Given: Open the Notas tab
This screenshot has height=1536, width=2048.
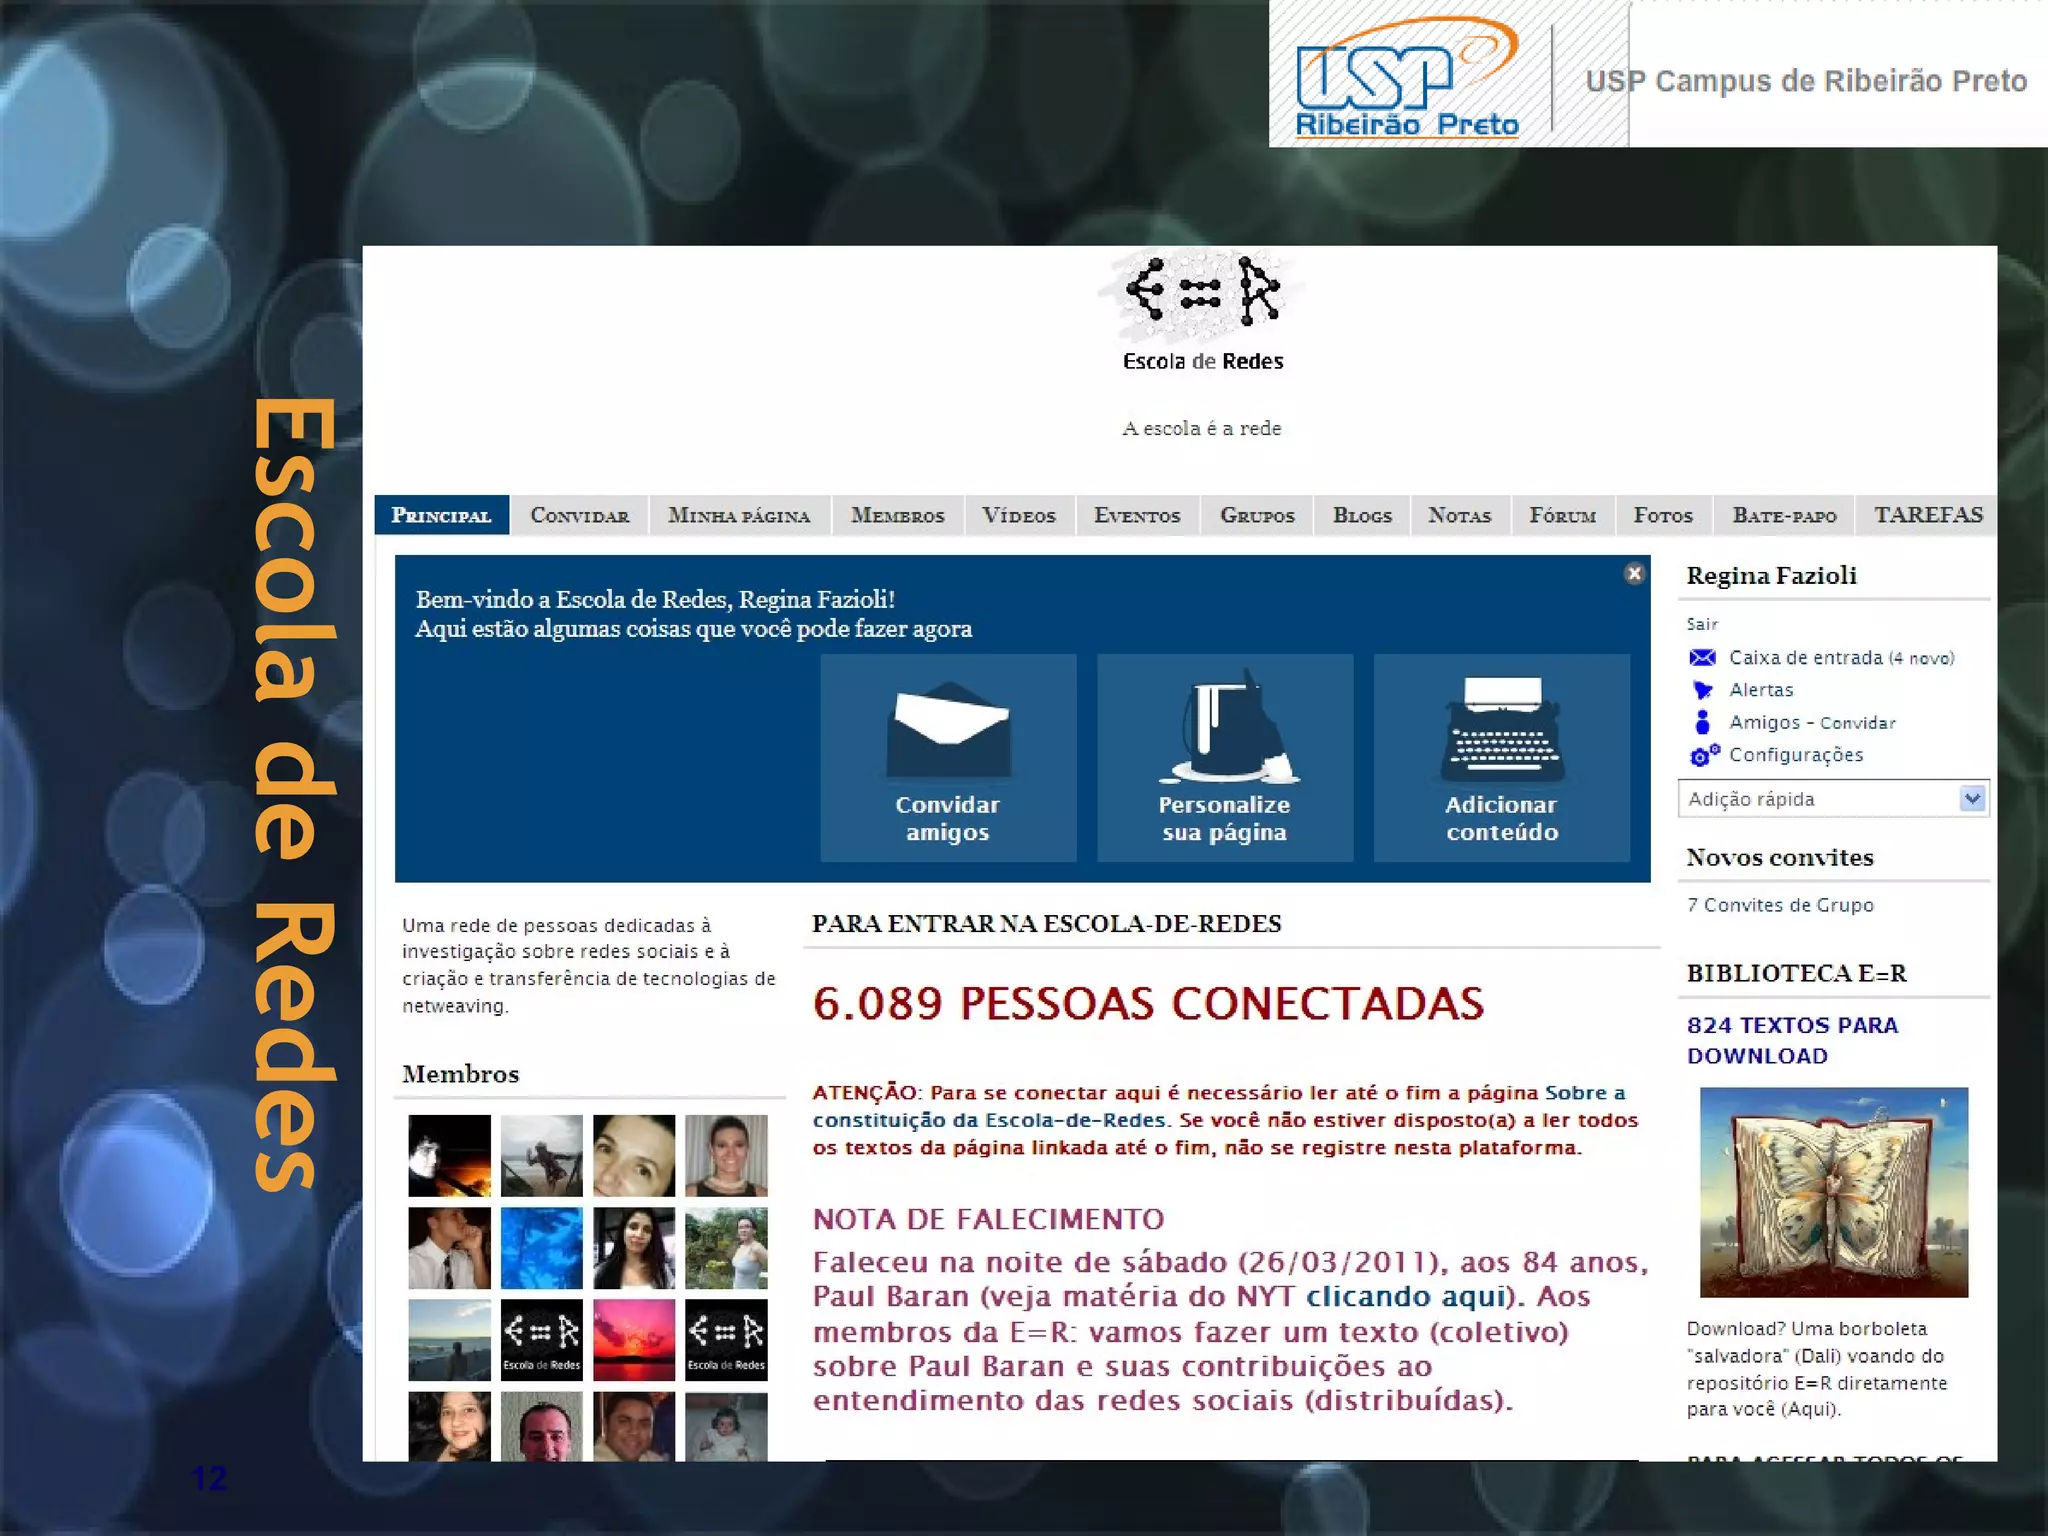Looking at the screenshot, I should pos(1459,516).
